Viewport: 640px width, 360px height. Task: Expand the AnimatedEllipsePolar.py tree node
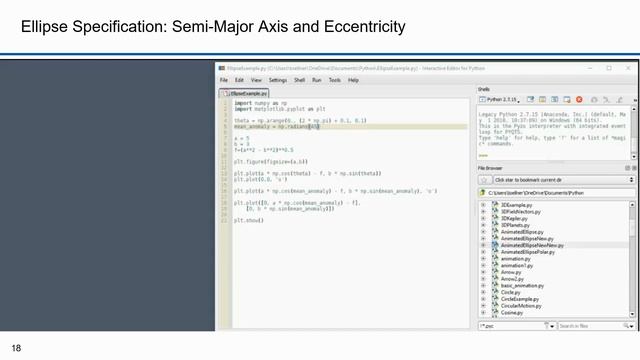tap(483, 252)
